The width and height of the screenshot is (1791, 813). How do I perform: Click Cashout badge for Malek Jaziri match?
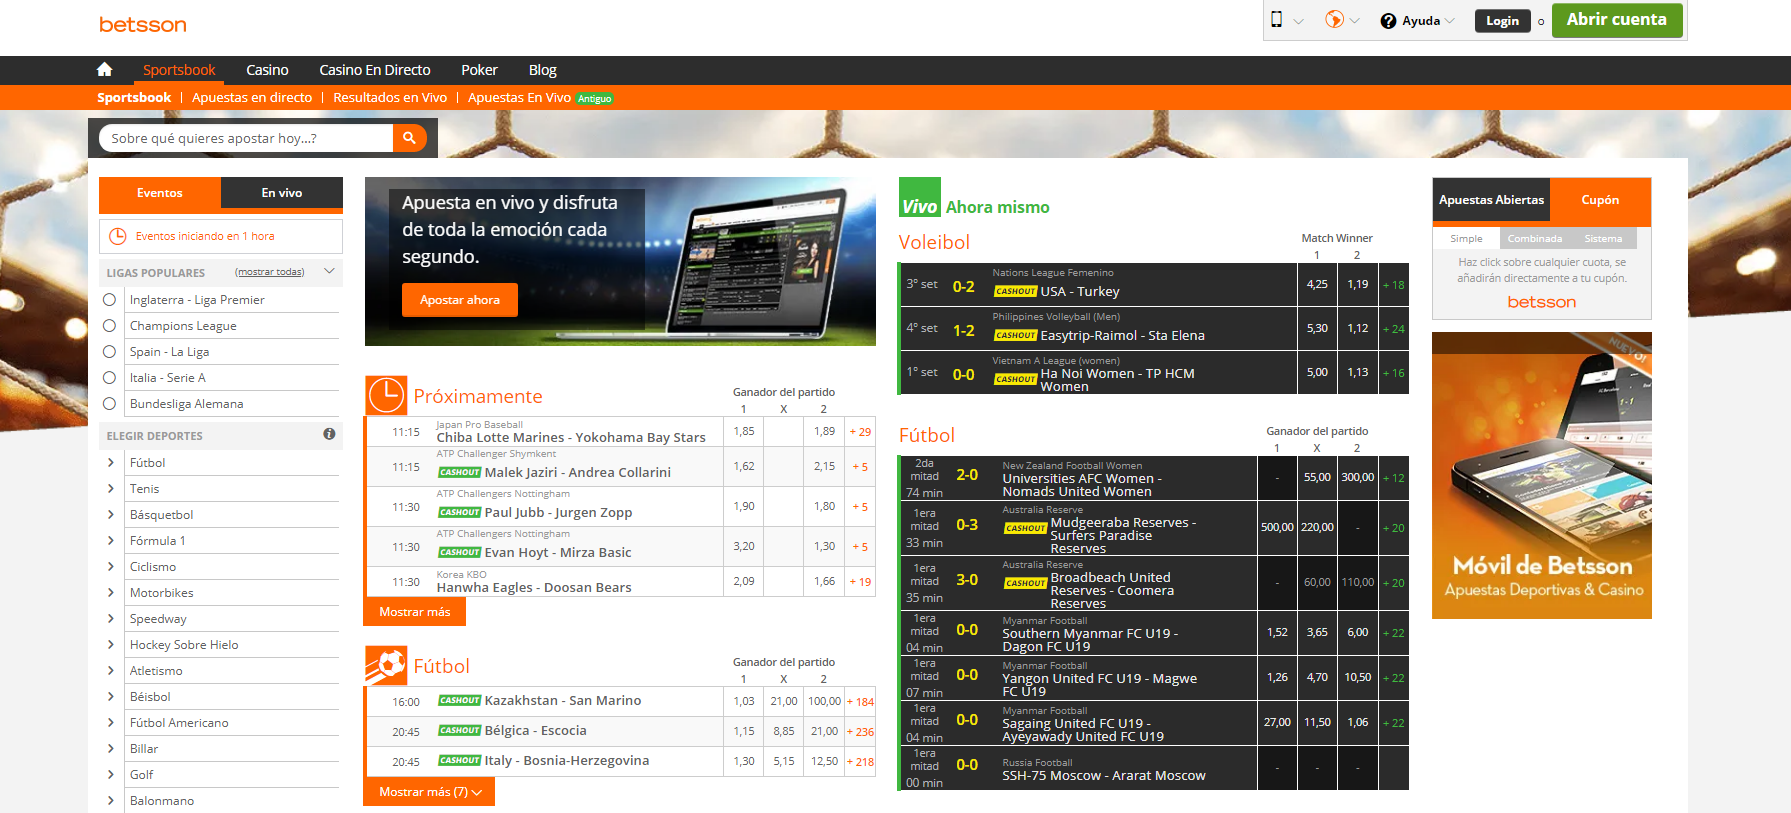click(460, 472)
